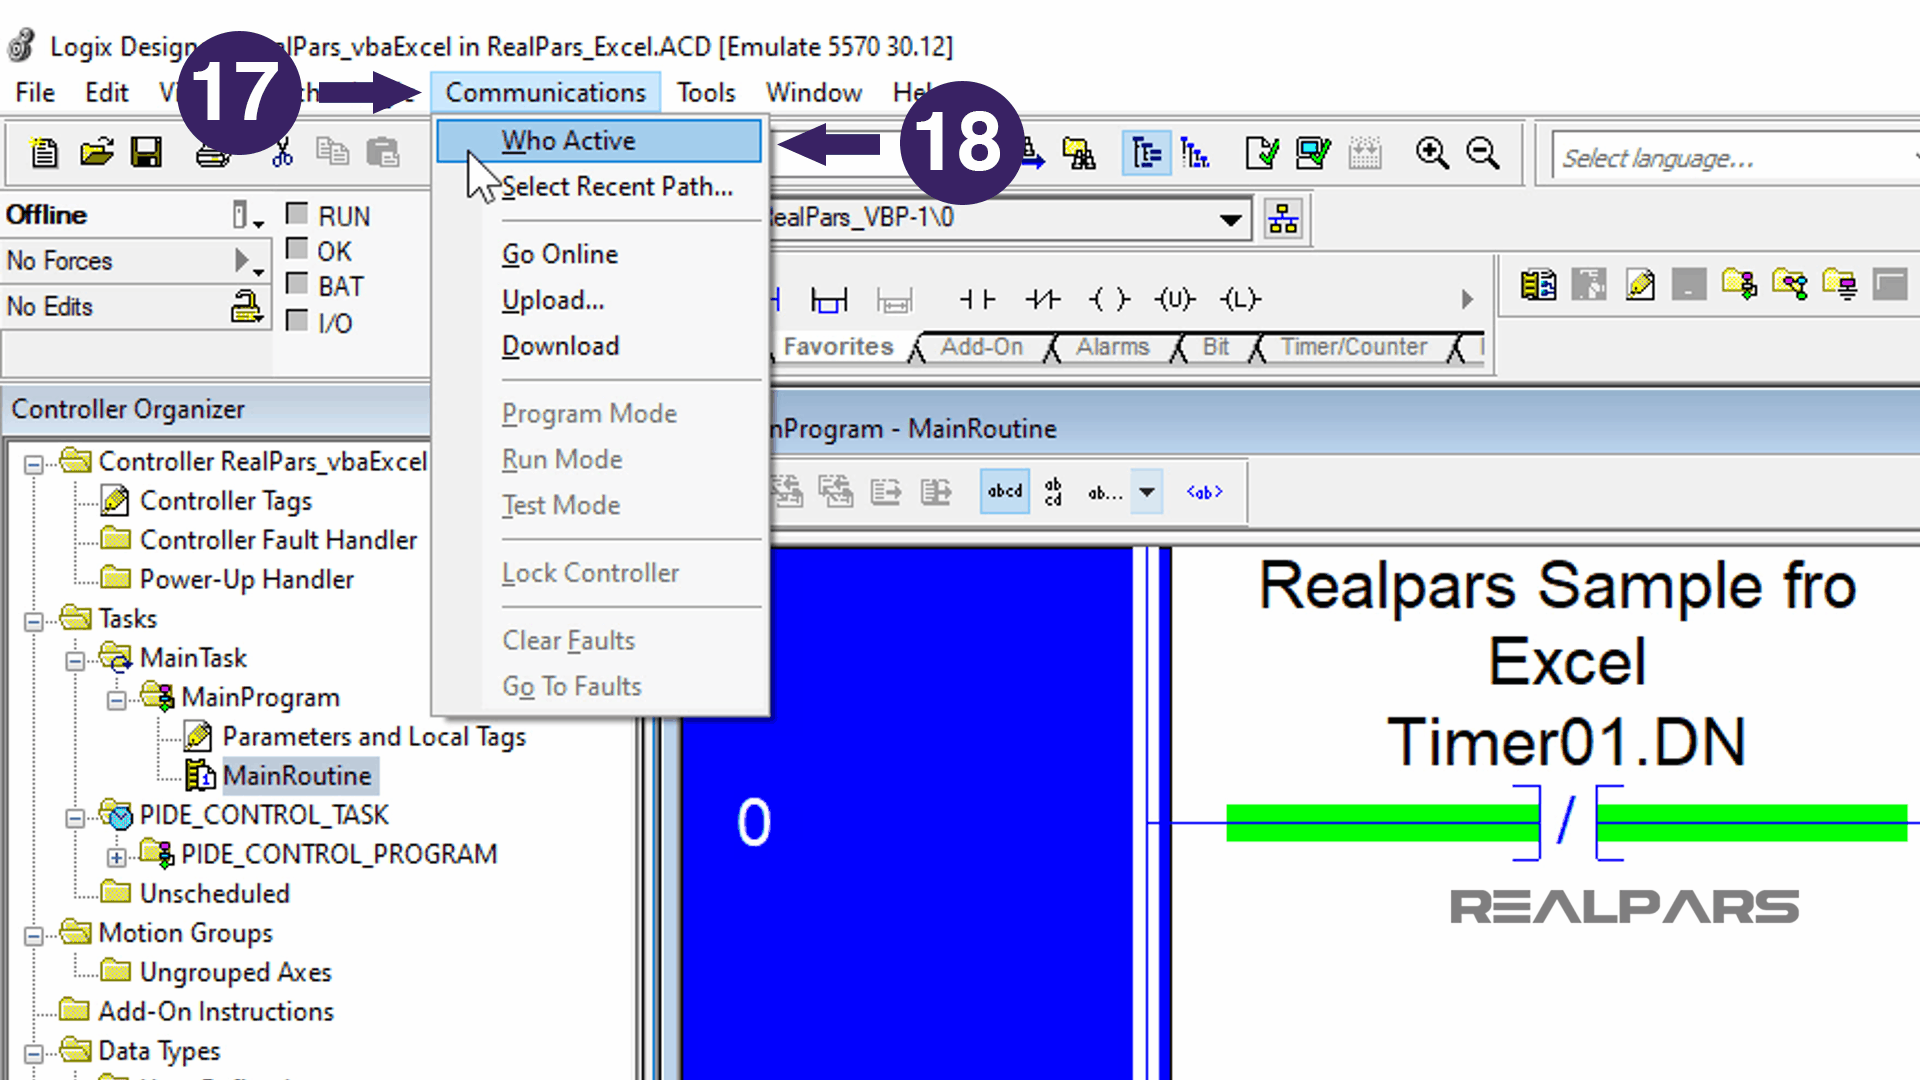Toggle the BAT status checkbox
The width and height of the screenshot is (1920, 1080).
(296, 283)
